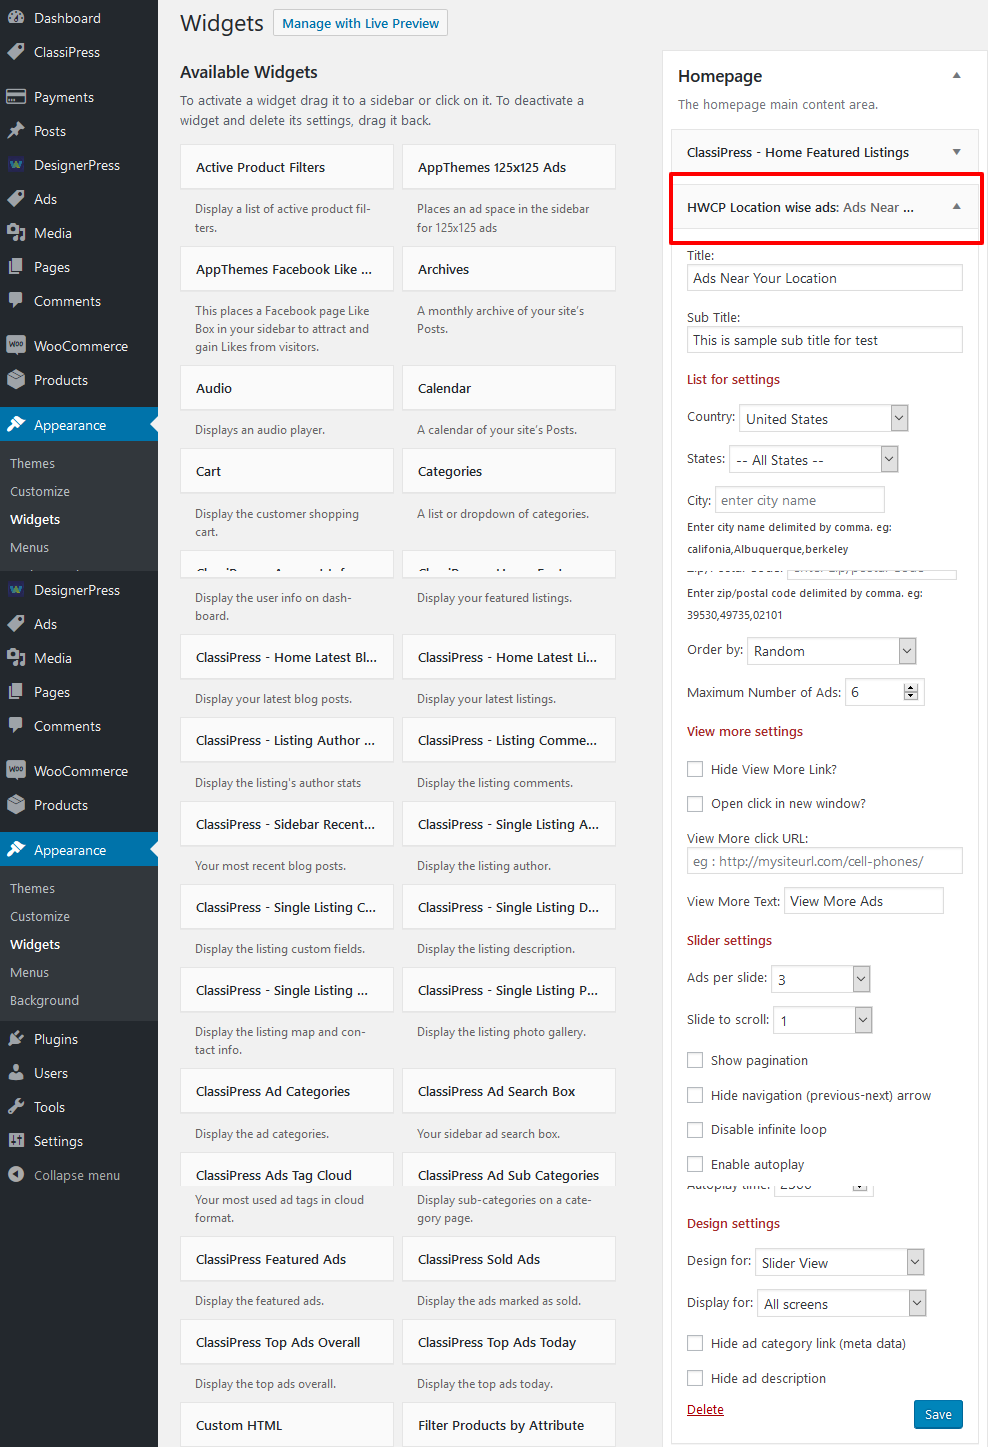Adjust the Maximum Number of Ads spinner
This screenshot has height=1447, width=988.
point(910,692)
